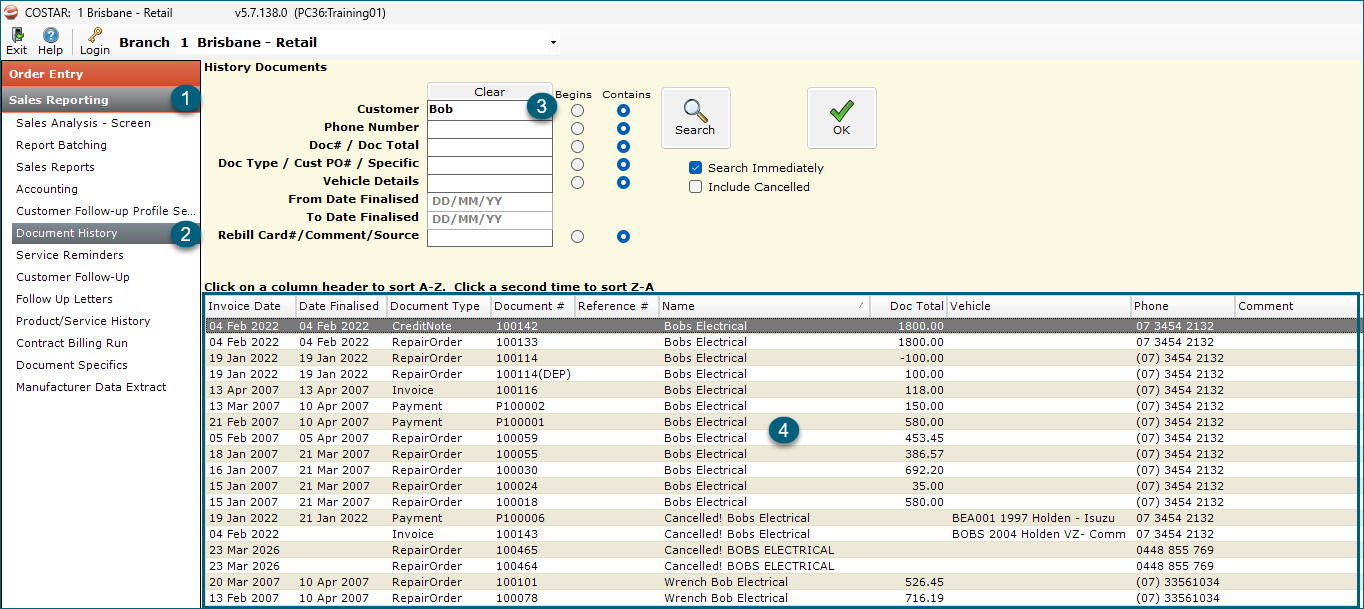
Task: Open Contract Billing Run
Action: point(72,343)
